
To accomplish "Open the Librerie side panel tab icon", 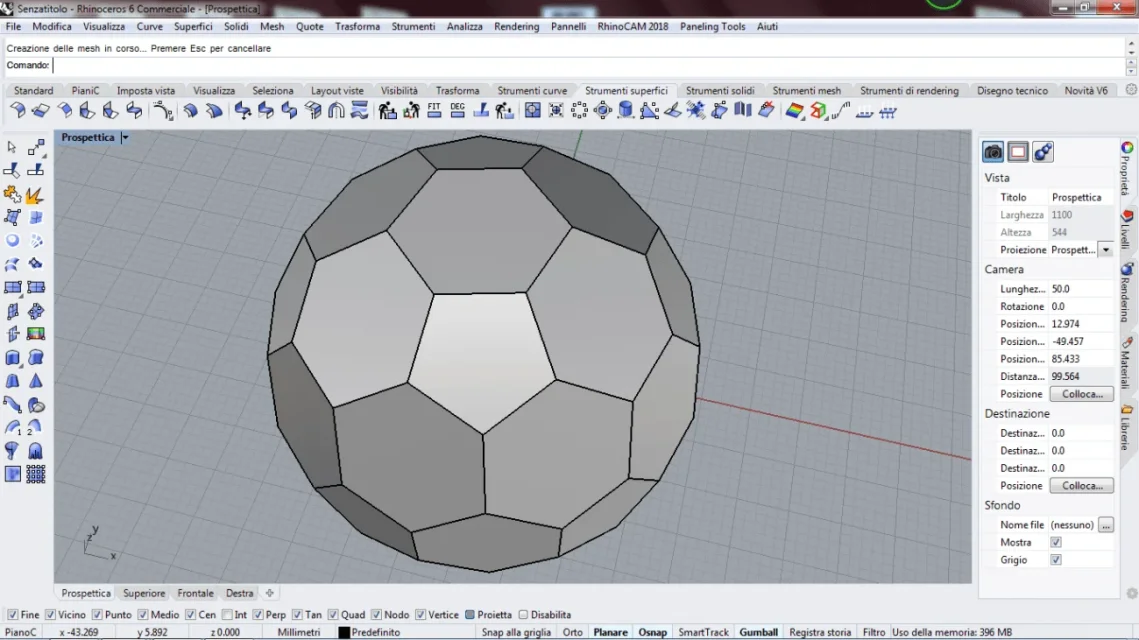I will click(1127, 410).
